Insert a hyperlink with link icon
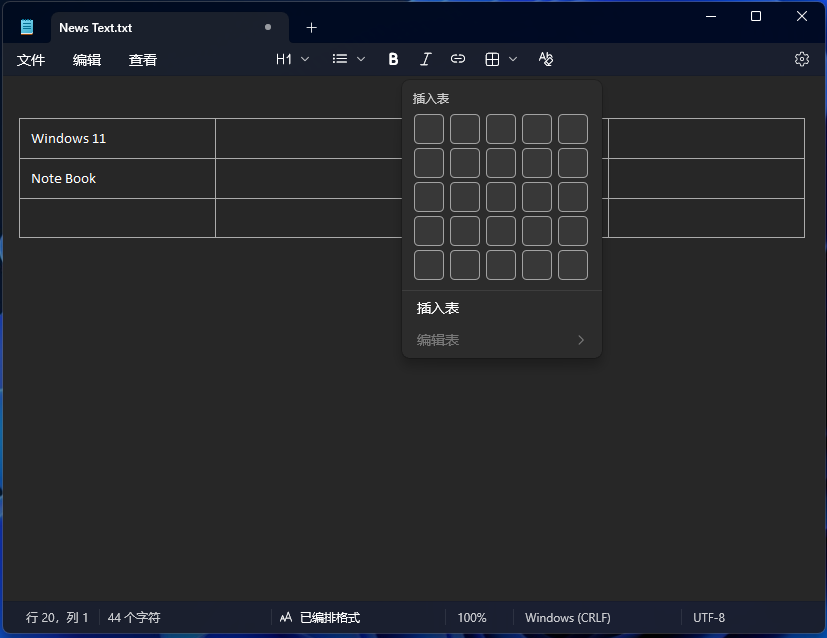 pyautogui.click(x=458, y=59)
